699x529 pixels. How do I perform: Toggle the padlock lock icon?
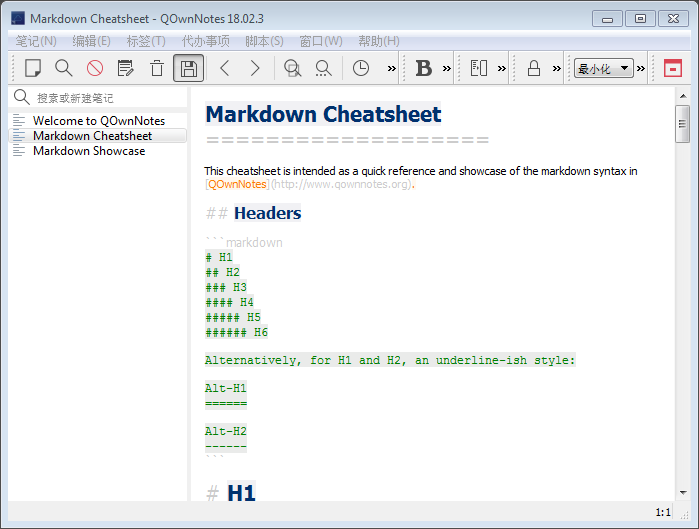pyautogui.click(x=534, y=68)
